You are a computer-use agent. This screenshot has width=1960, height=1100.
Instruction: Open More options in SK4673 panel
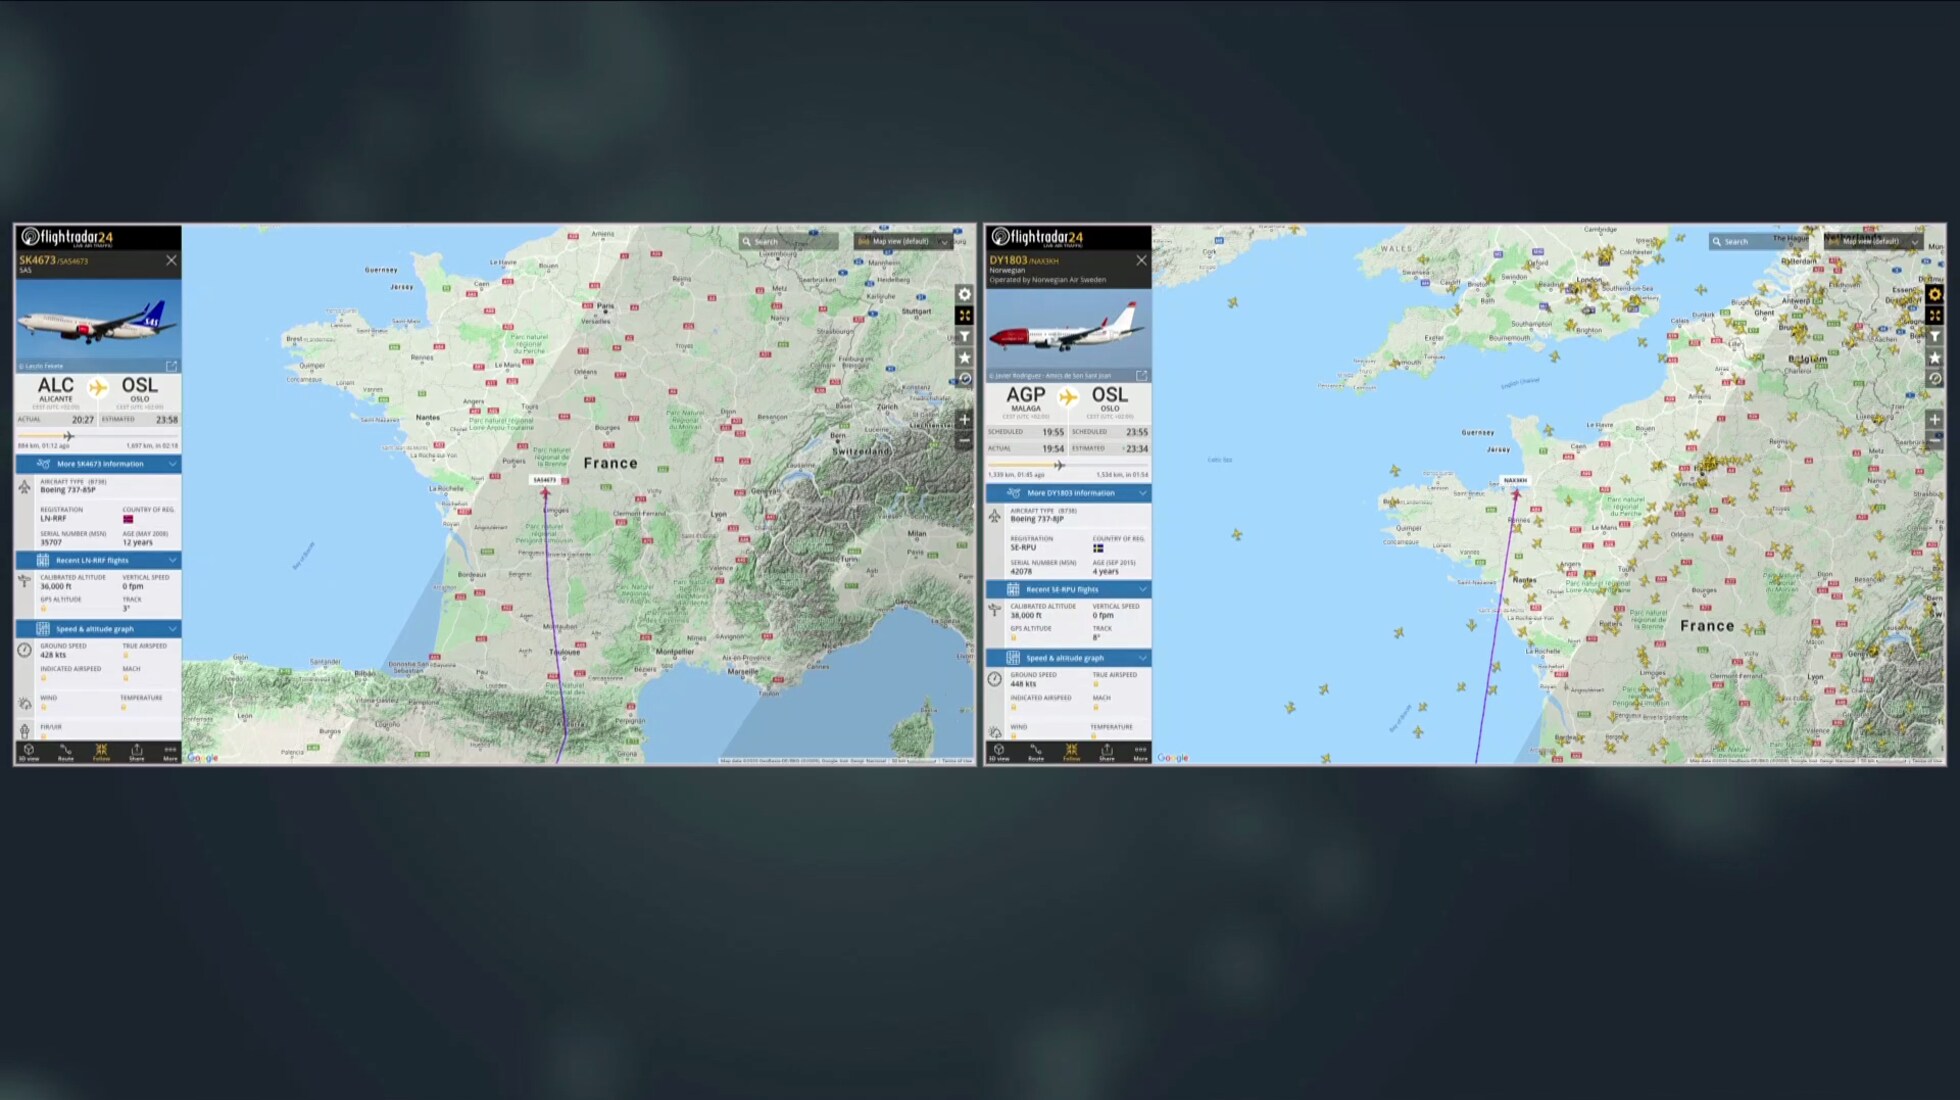(x=170, y=753)
